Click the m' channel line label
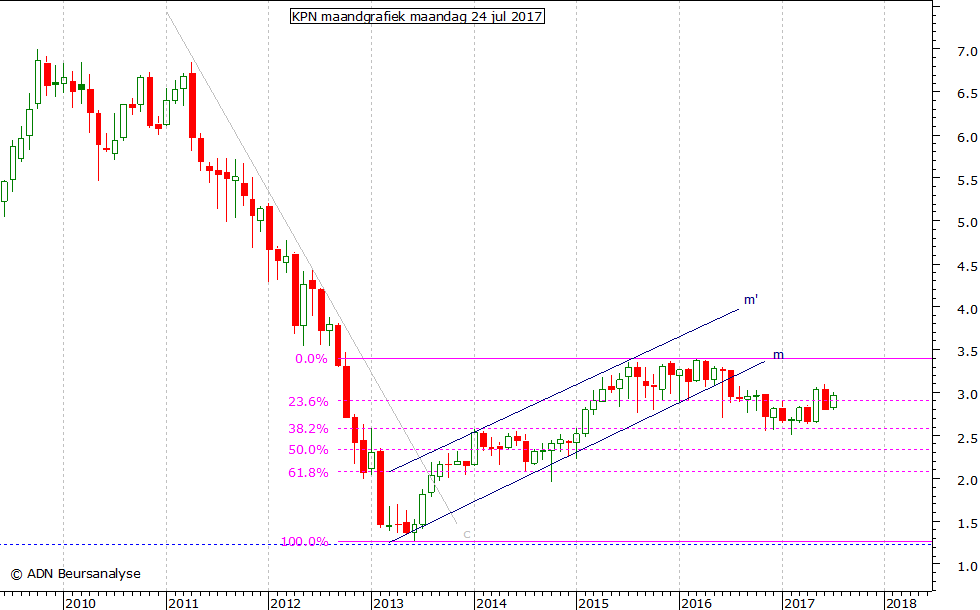Viewport: 980px width, 610px height. [751, 300]
